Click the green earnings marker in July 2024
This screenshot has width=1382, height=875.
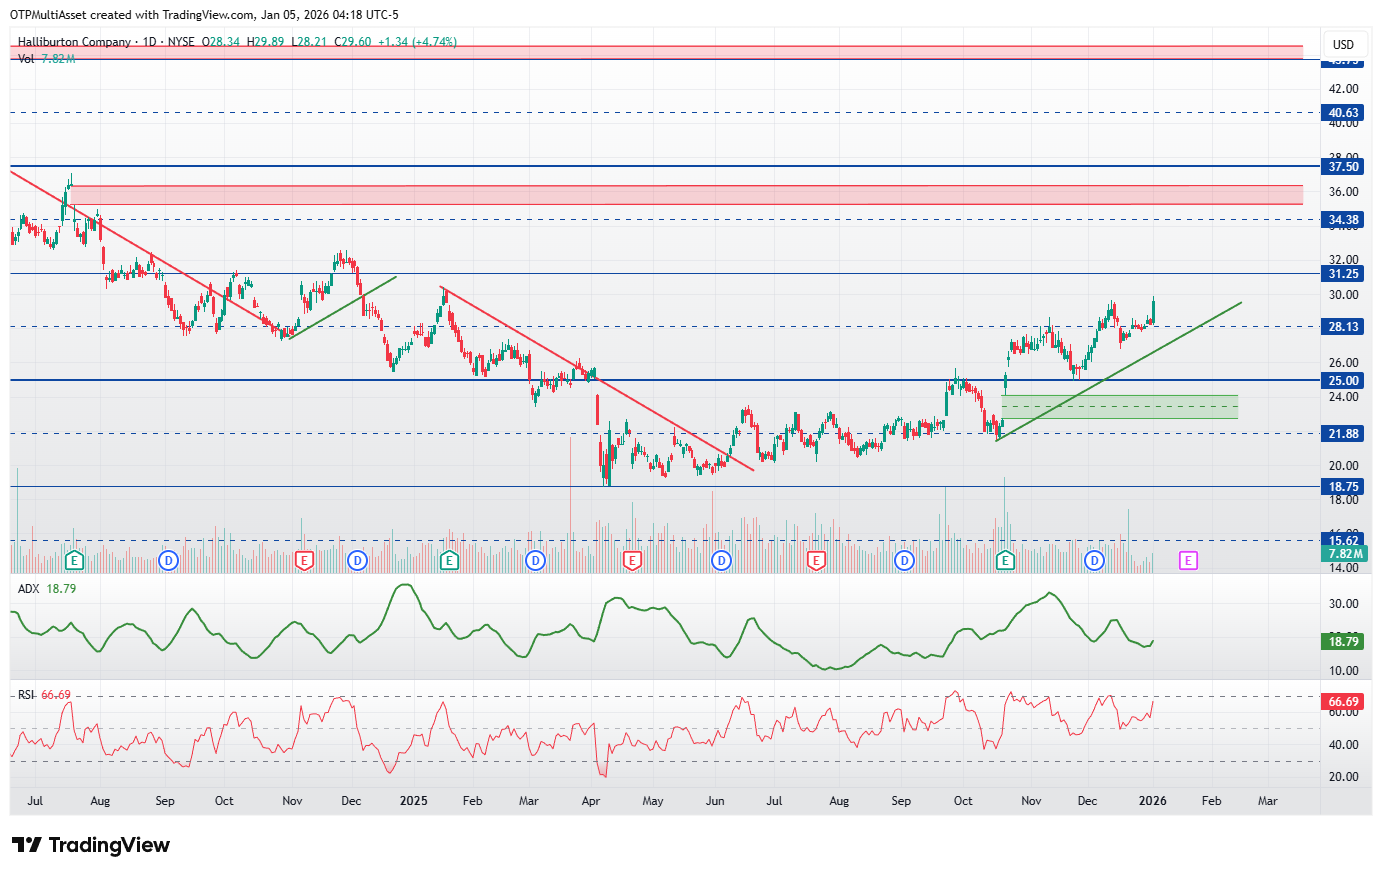[x=73, y=561]
